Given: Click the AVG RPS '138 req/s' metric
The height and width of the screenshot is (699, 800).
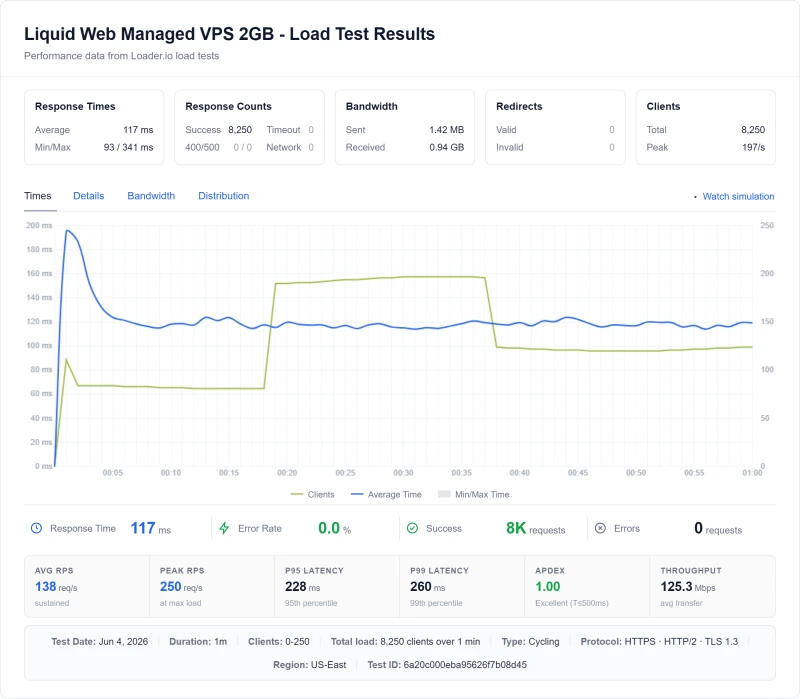Looking at the screenshot, I should click(56, 587).
